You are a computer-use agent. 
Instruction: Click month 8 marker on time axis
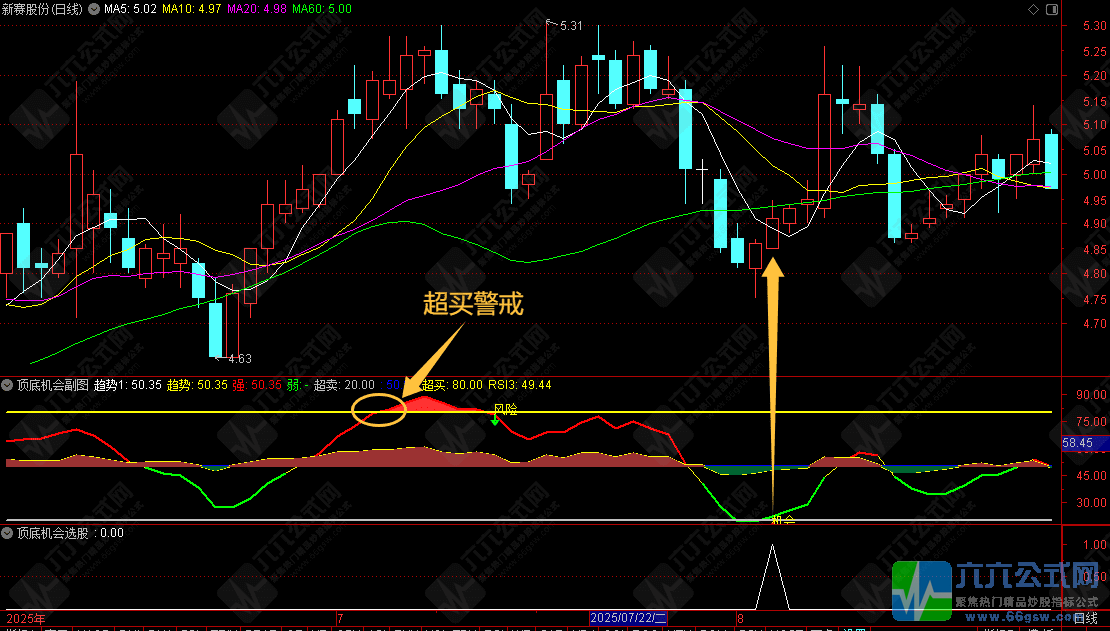click(740, 618)
